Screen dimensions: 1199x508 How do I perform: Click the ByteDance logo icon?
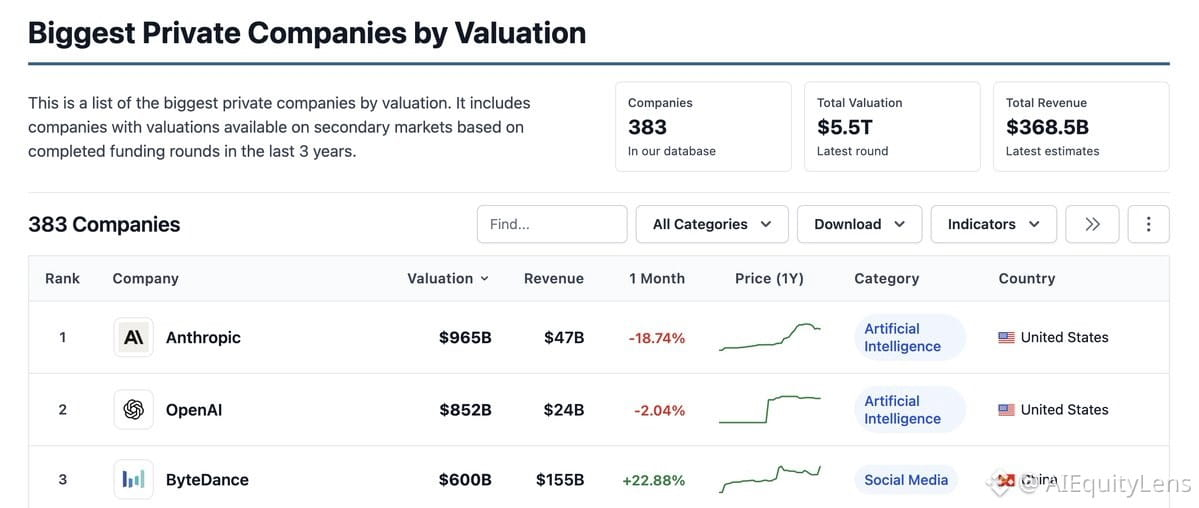[134, 480]
